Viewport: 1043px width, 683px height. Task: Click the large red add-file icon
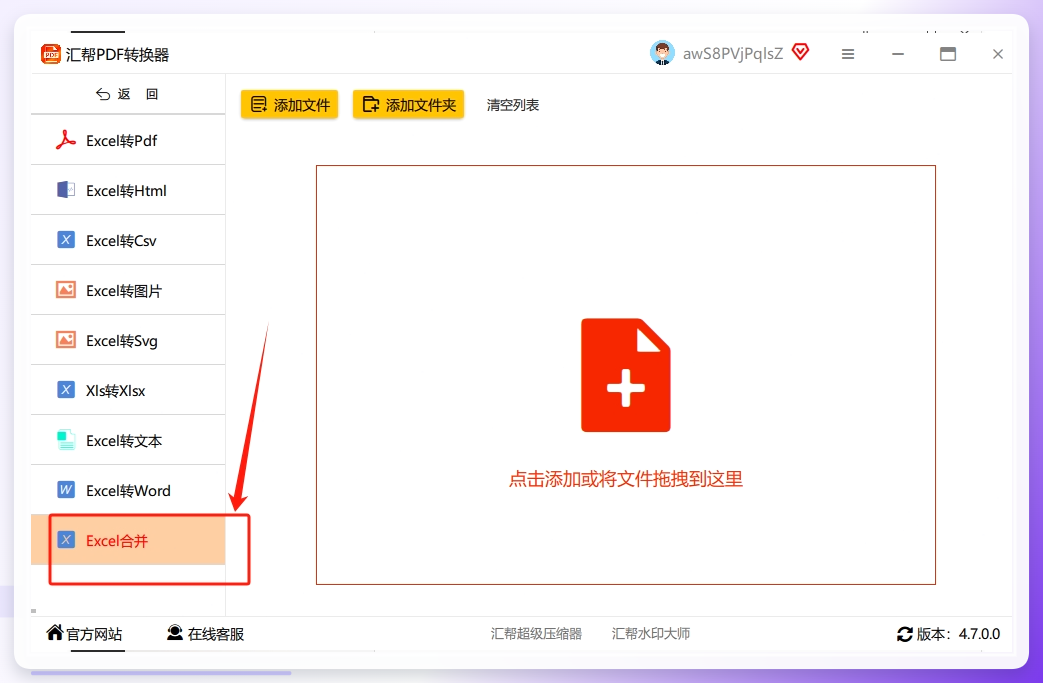point(625,375)
